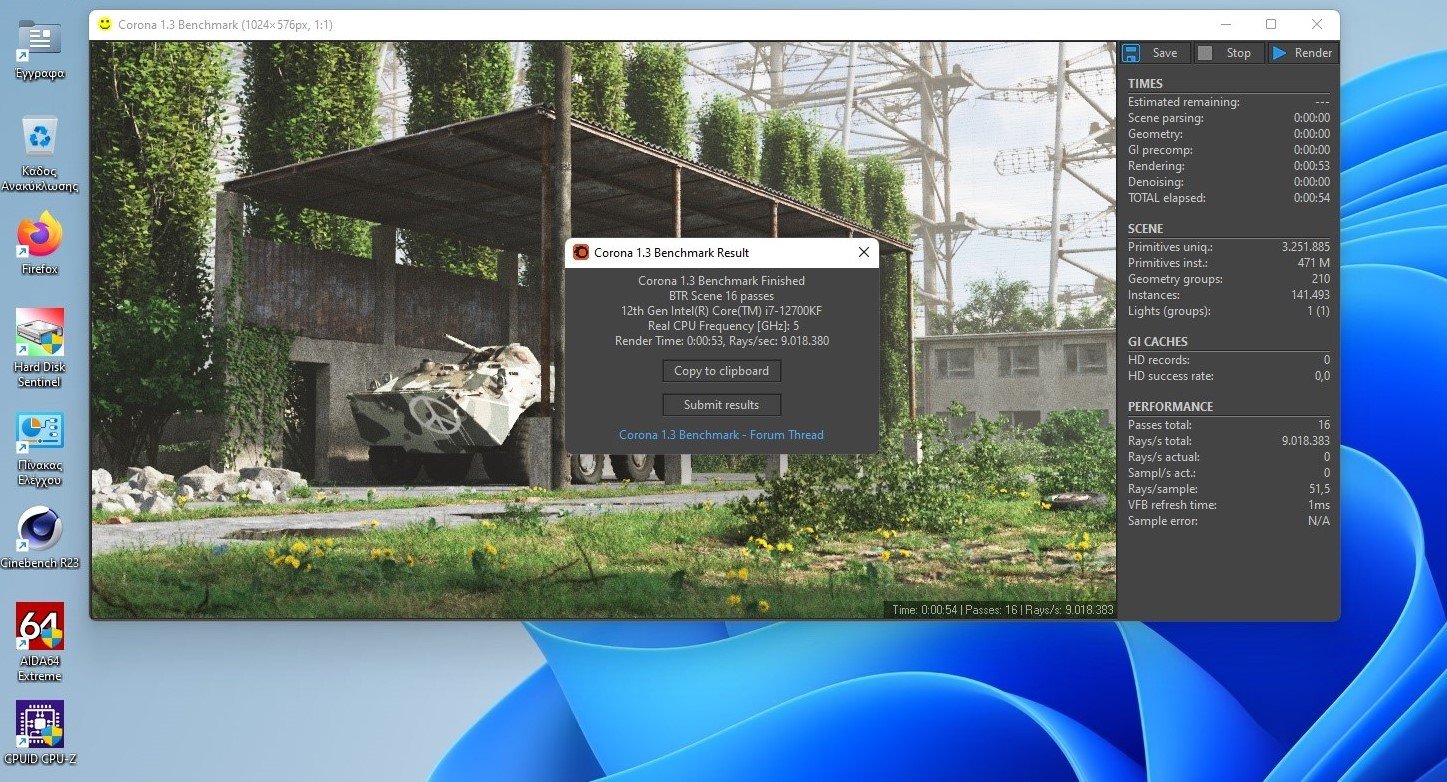1447x782 pixels.
Task: Click the TIMES section header
Action: (x=1146, y=84)
